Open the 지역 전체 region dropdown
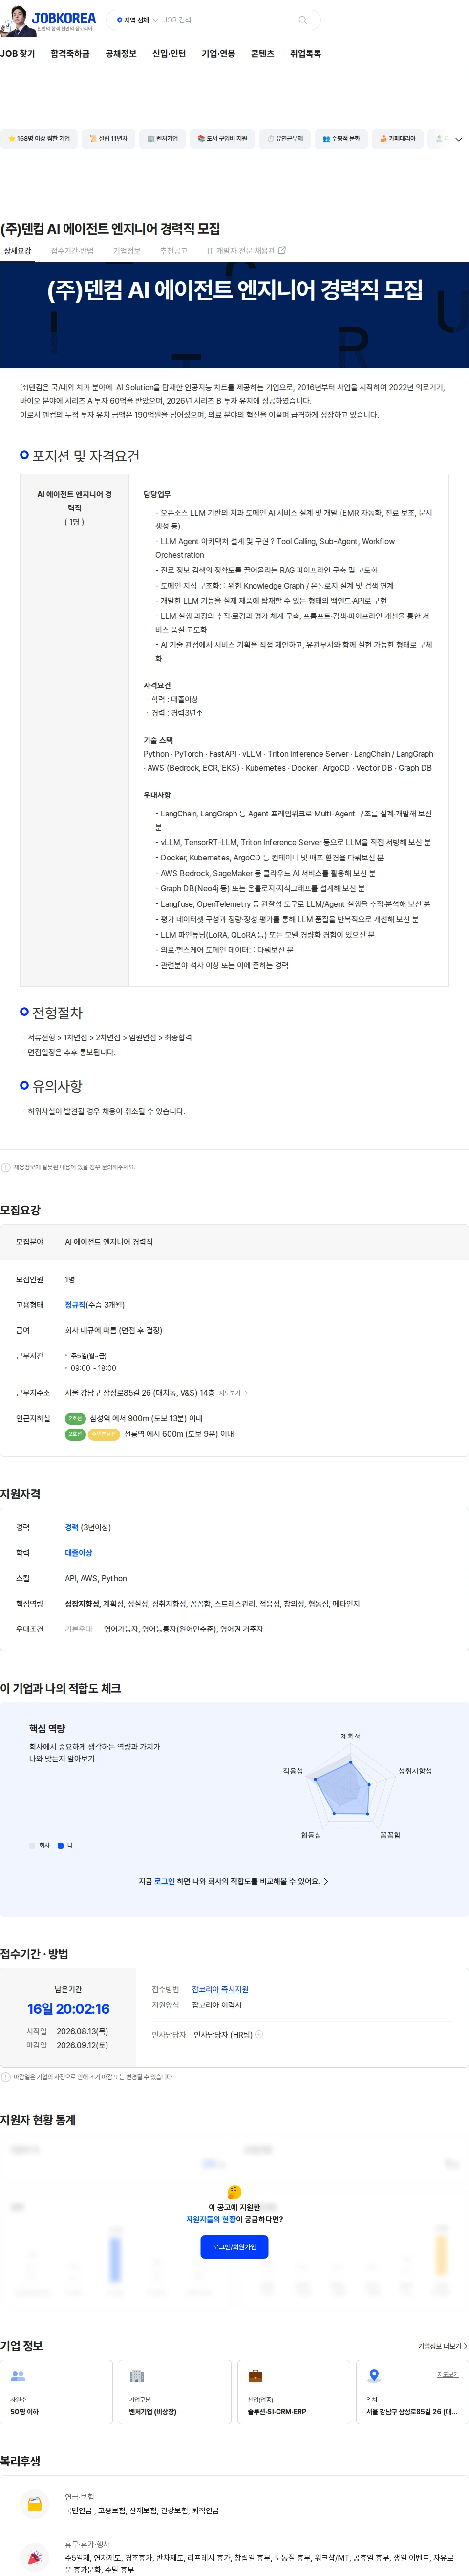Screen dimensions: 469x2576 click(x=137, y=20)
